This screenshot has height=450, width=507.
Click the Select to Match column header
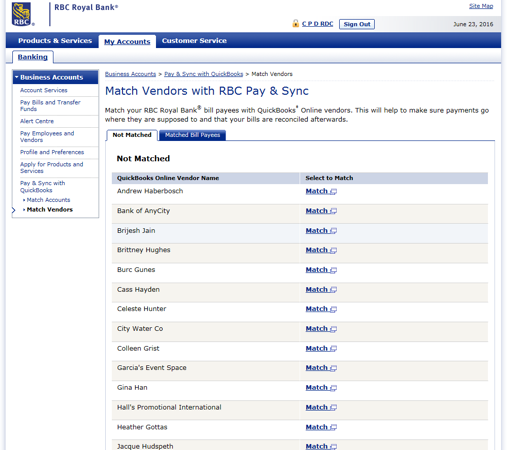point(329,178)
